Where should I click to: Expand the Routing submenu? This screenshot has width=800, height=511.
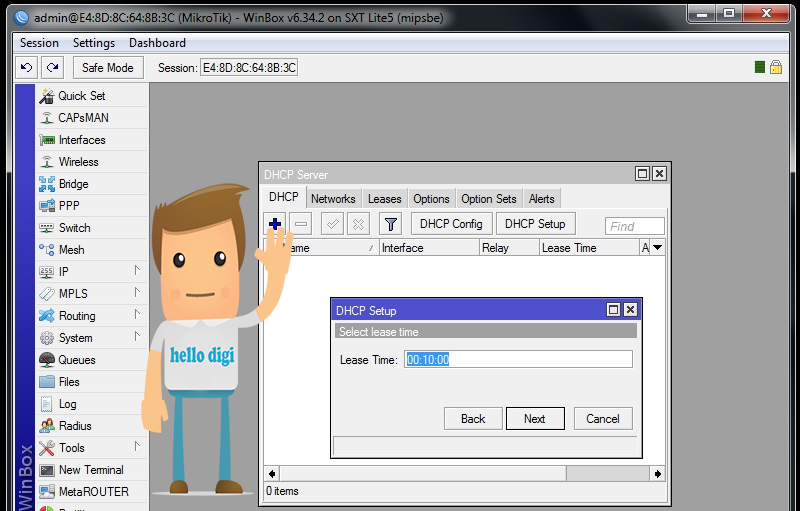coord(137,314)
